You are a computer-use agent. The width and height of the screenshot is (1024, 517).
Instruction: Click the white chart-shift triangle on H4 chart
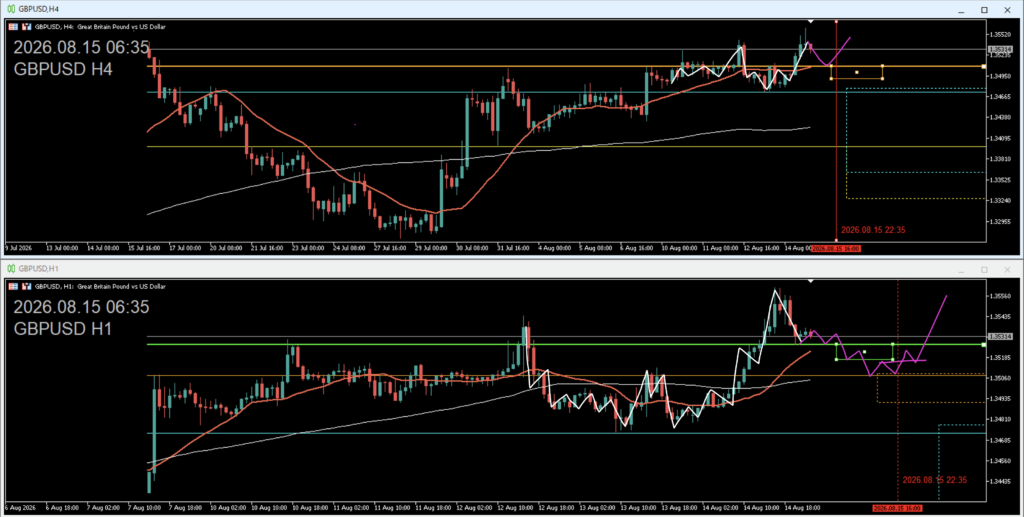coord(810,22)
